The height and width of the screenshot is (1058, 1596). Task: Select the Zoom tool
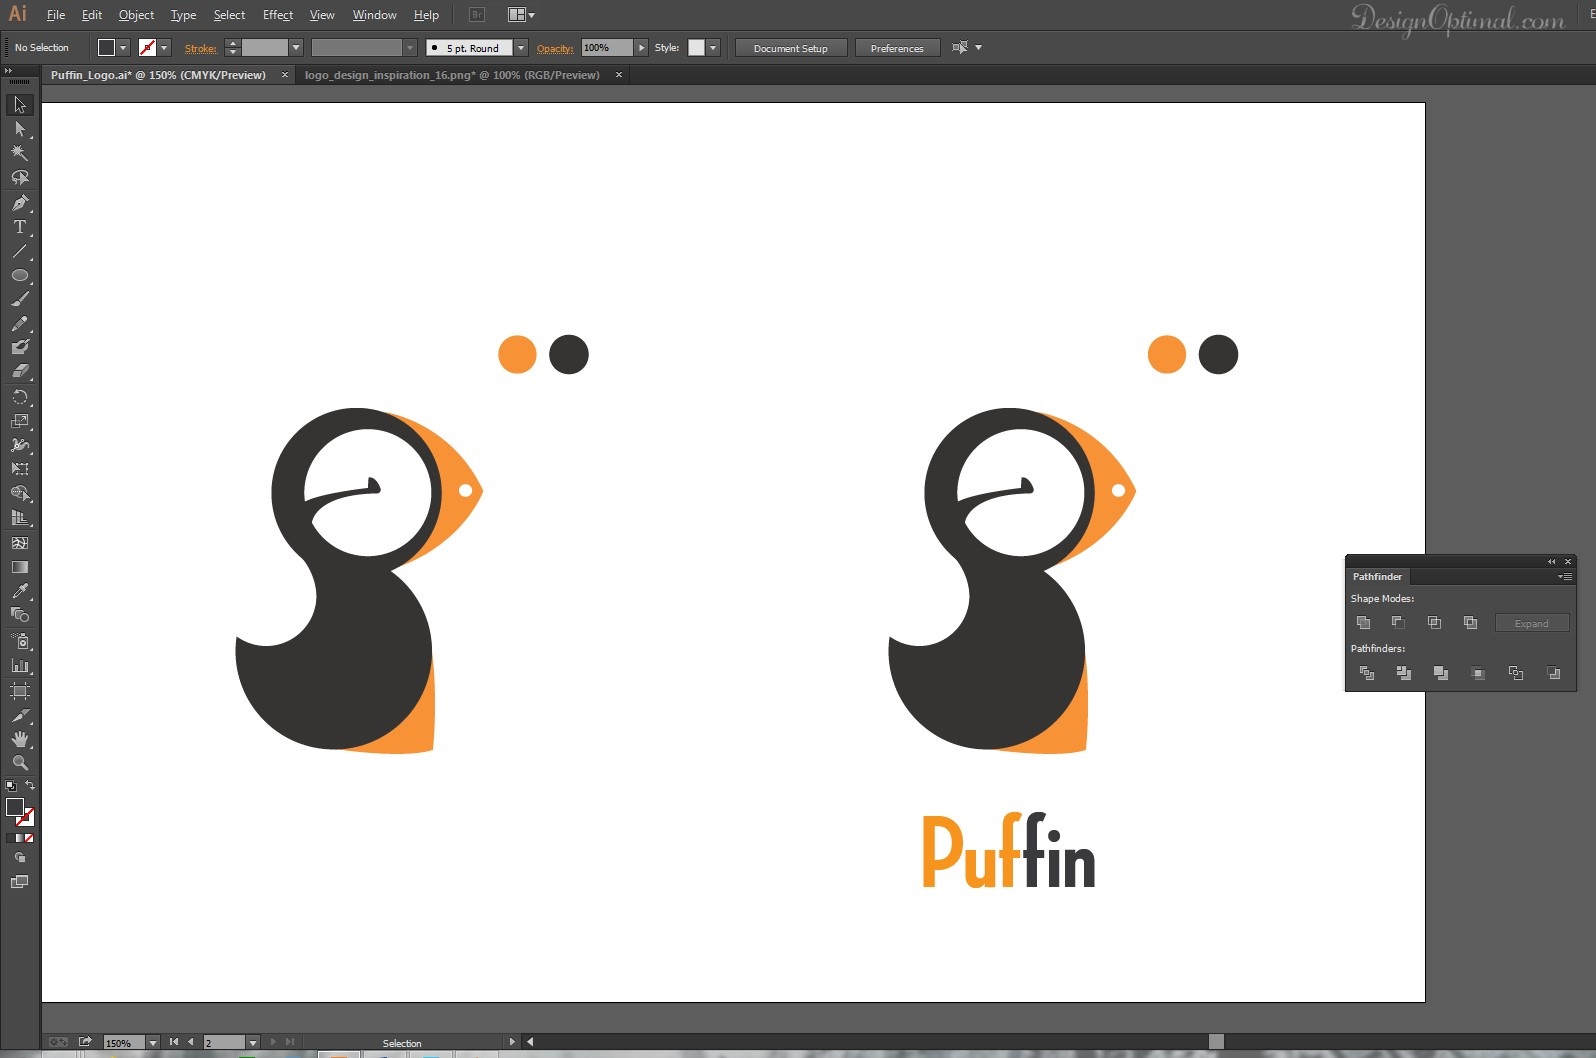click(19, 763)
